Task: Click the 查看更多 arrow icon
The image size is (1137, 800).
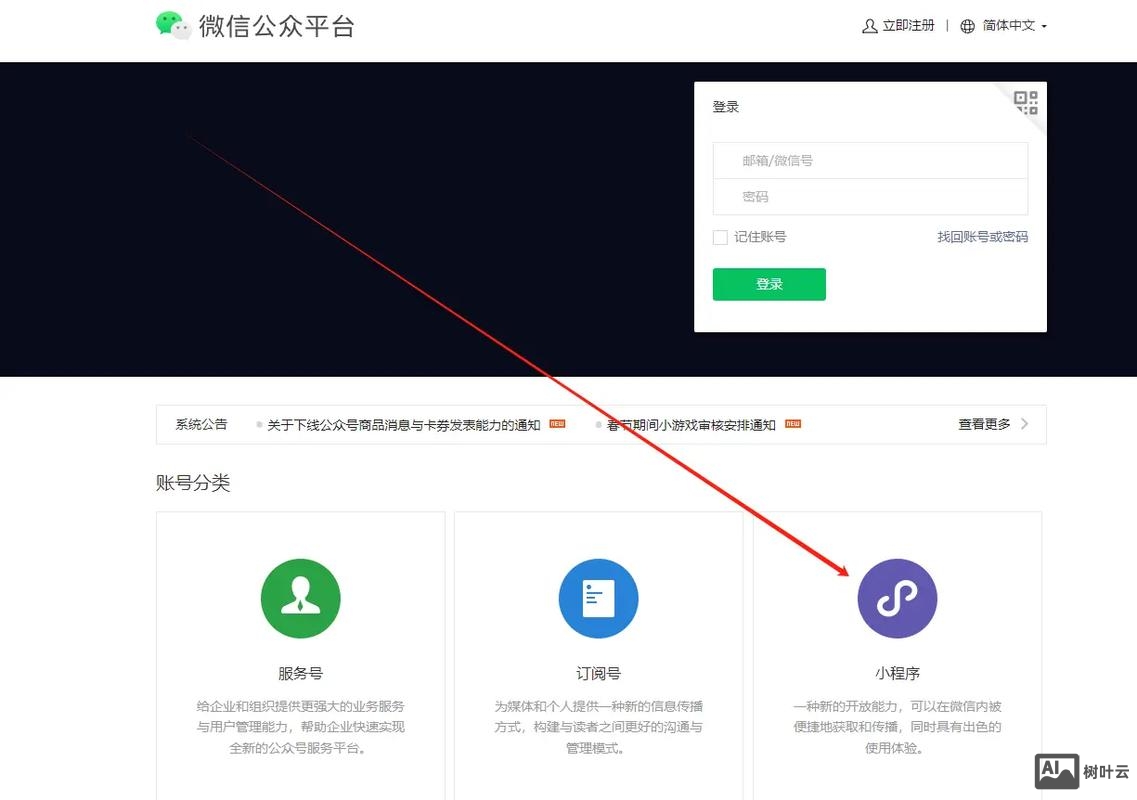Action: coord(1022,423)
